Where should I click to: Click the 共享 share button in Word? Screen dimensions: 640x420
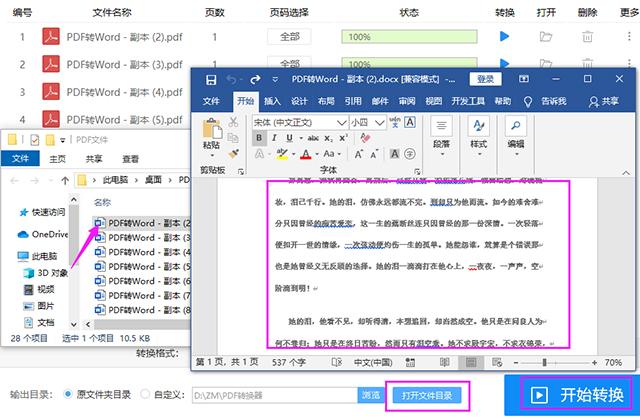(604, 101)
